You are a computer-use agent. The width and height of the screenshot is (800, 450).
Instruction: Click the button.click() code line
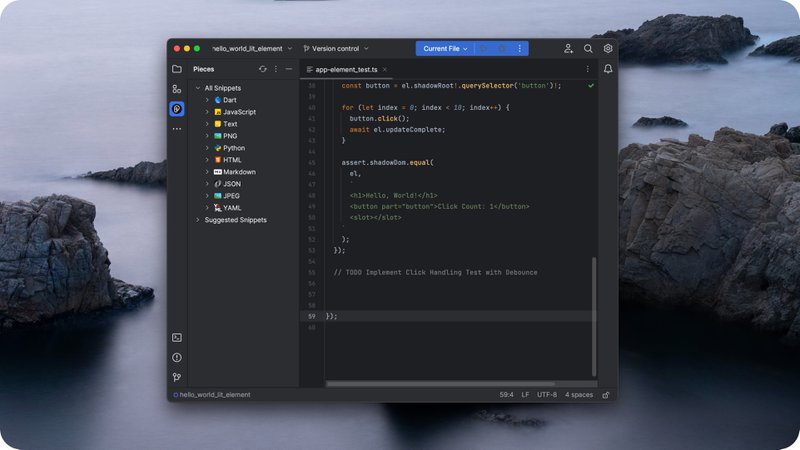pos(379,118)
